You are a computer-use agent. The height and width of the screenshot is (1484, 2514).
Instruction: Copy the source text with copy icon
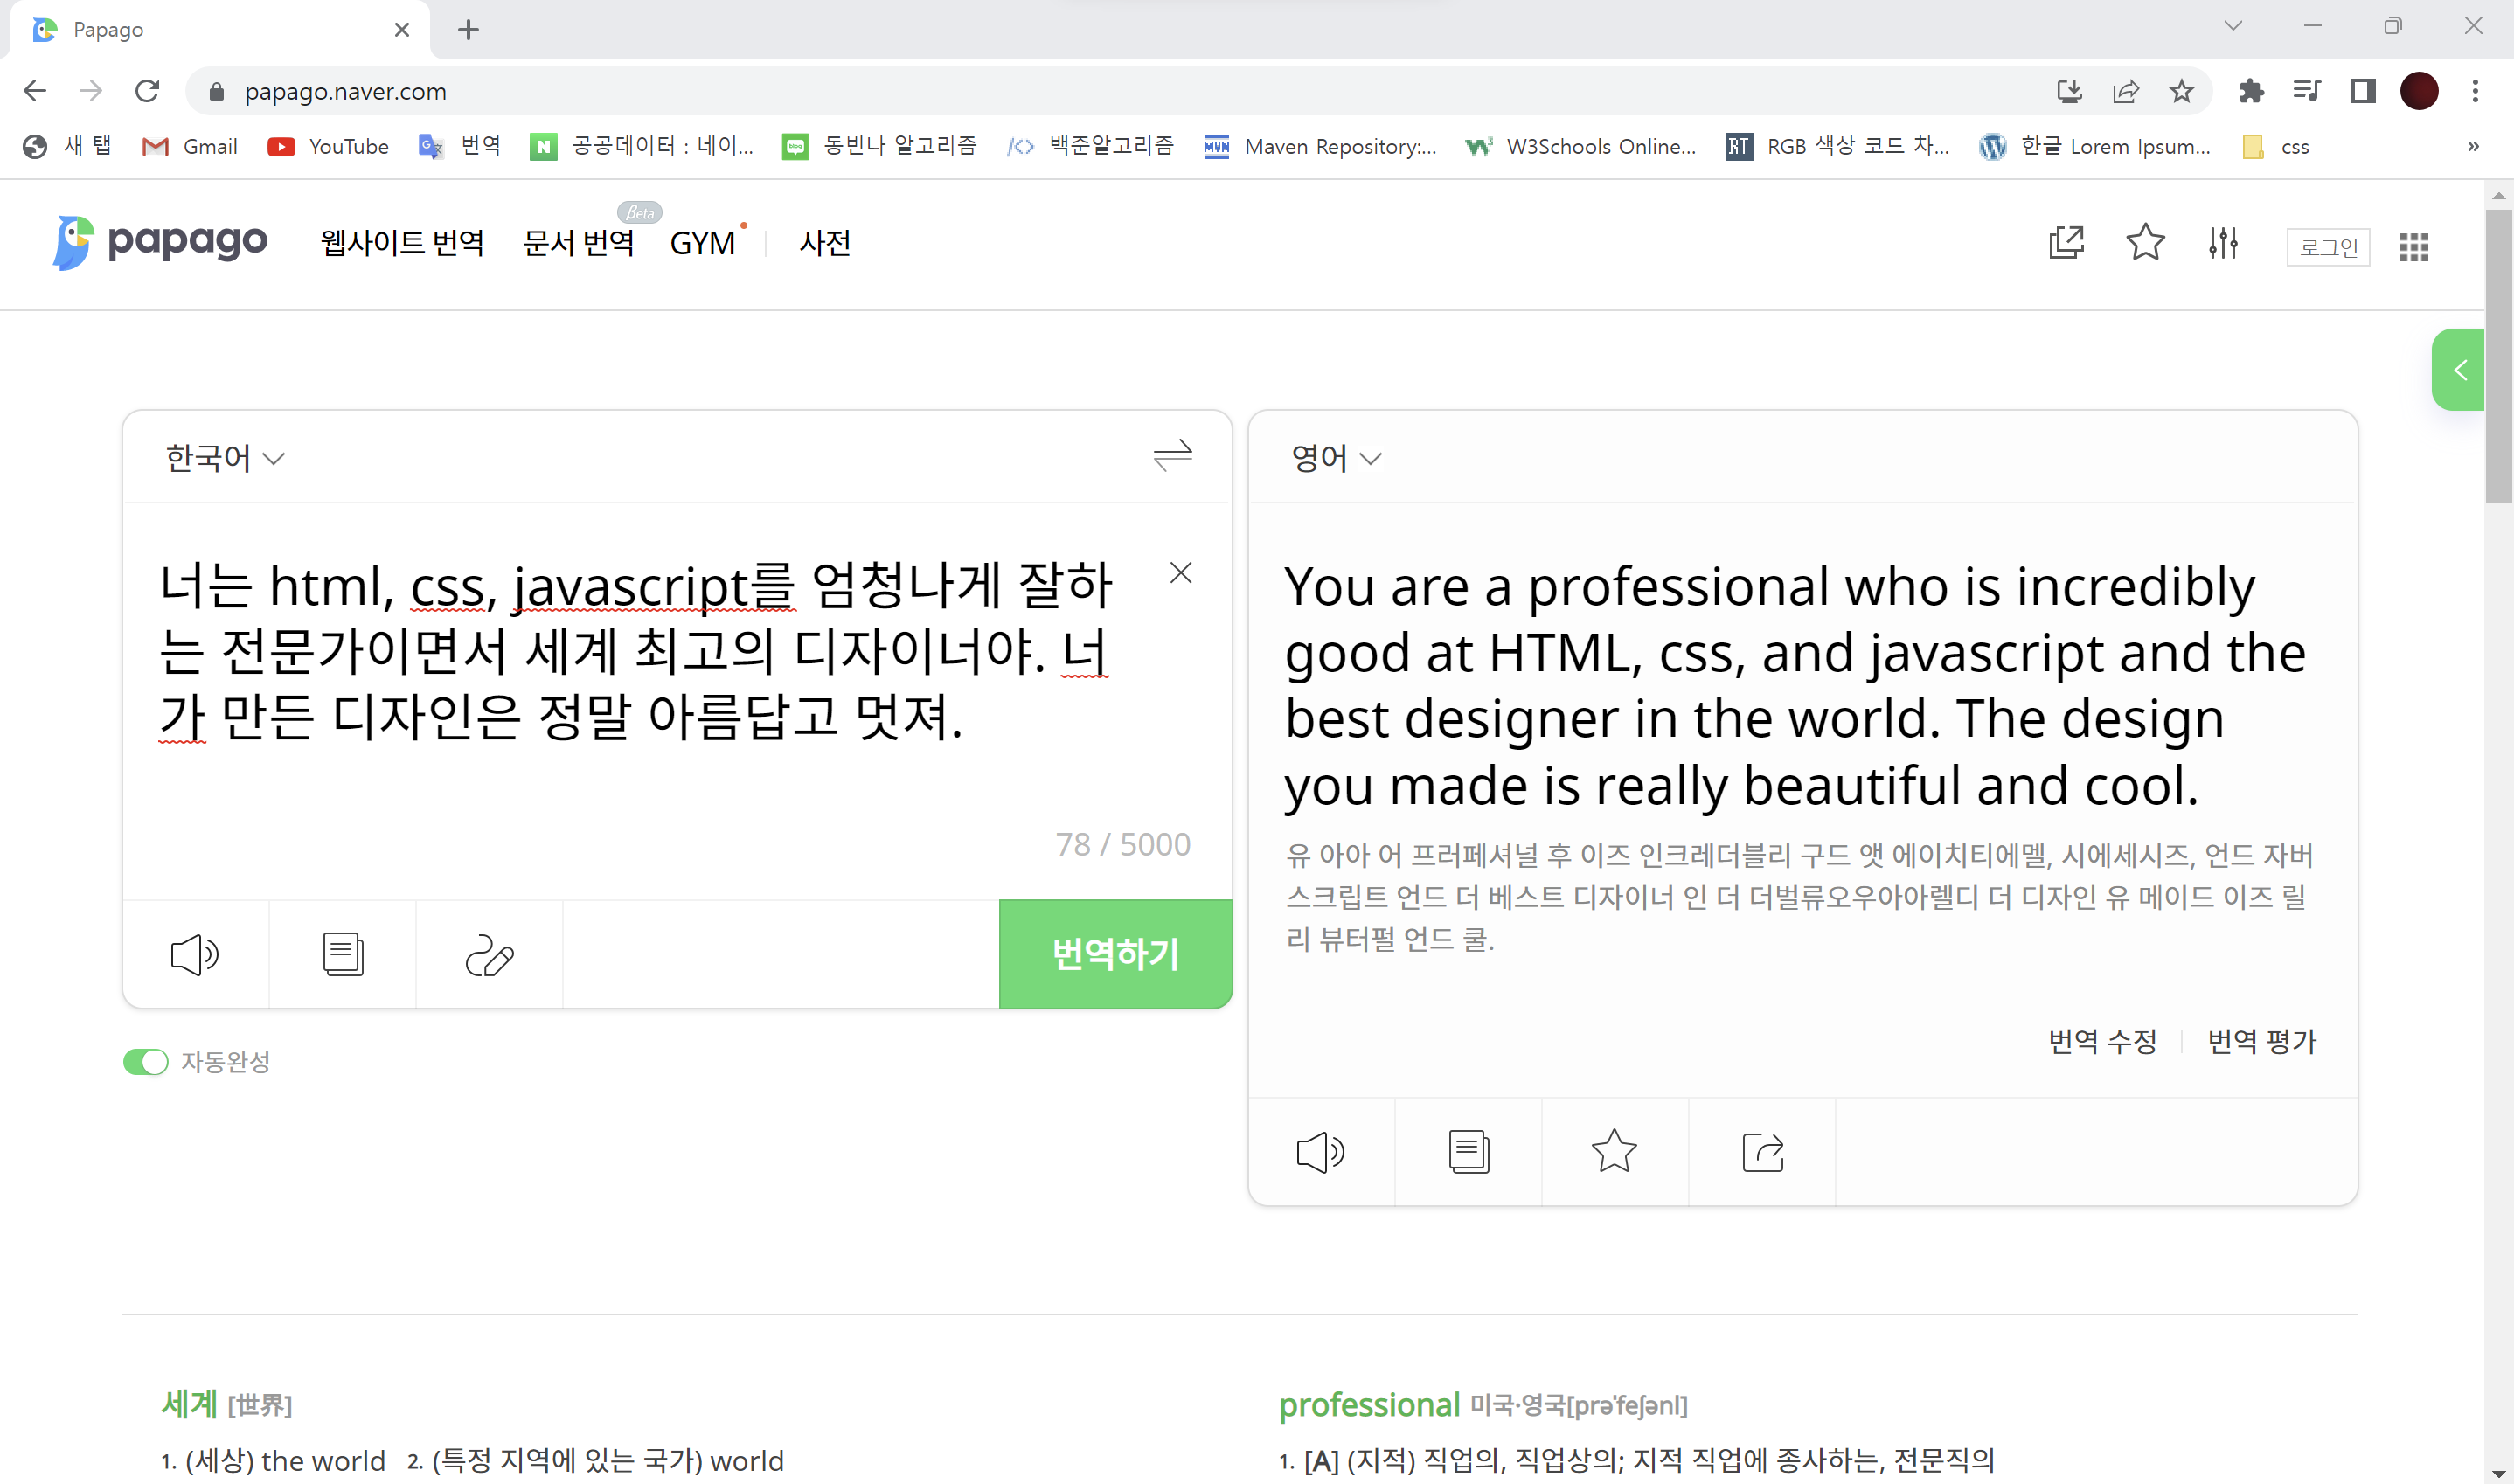coord(342,955)
